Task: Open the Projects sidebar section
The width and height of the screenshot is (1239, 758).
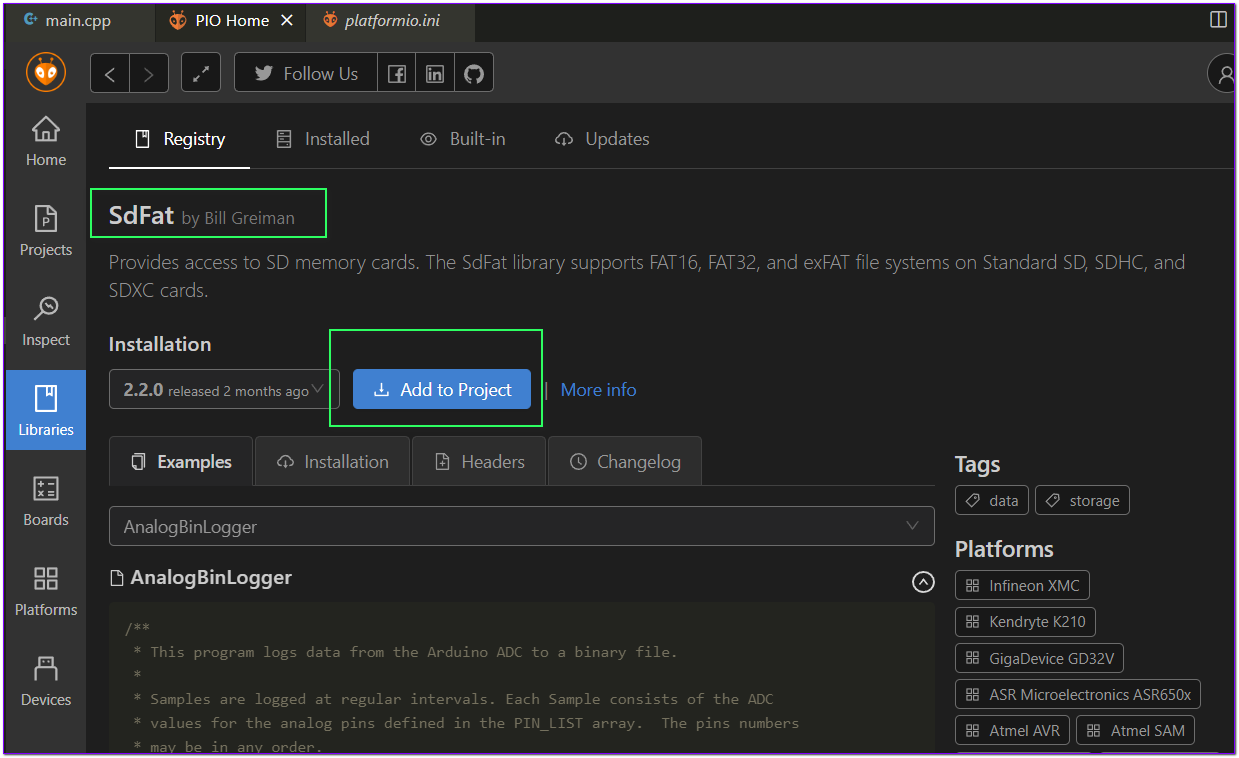Action: click(x=46, y=232)
